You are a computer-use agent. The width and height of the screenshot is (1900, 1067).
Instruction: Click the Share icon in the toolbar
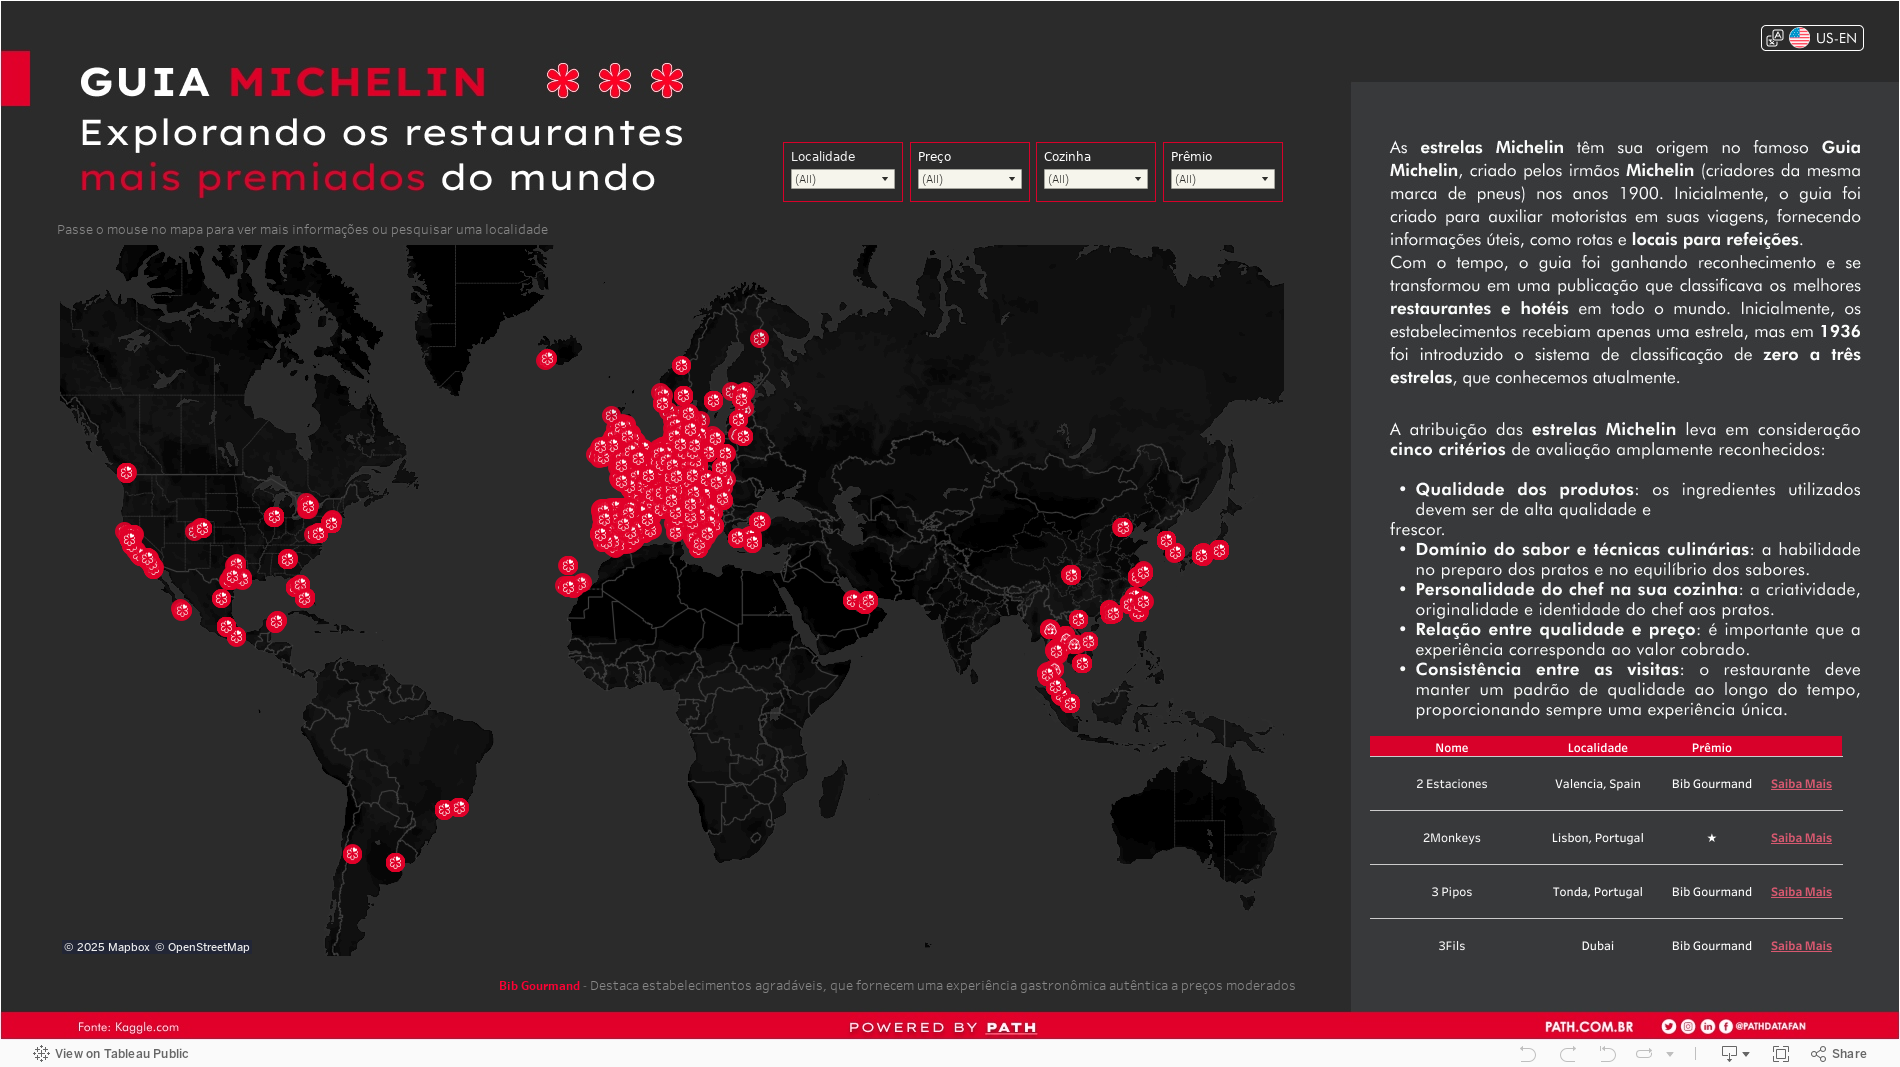tap(1818, 1054)
